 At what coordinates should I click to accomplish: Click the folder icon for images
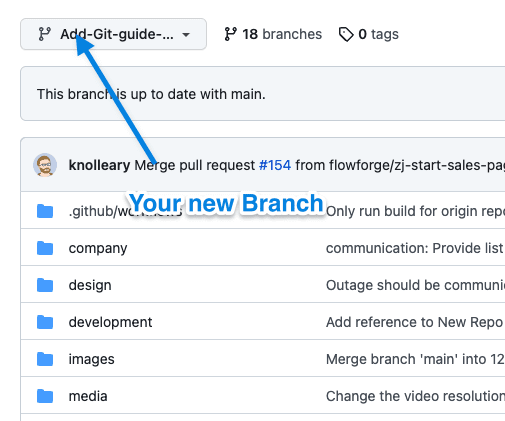(45, 359)
